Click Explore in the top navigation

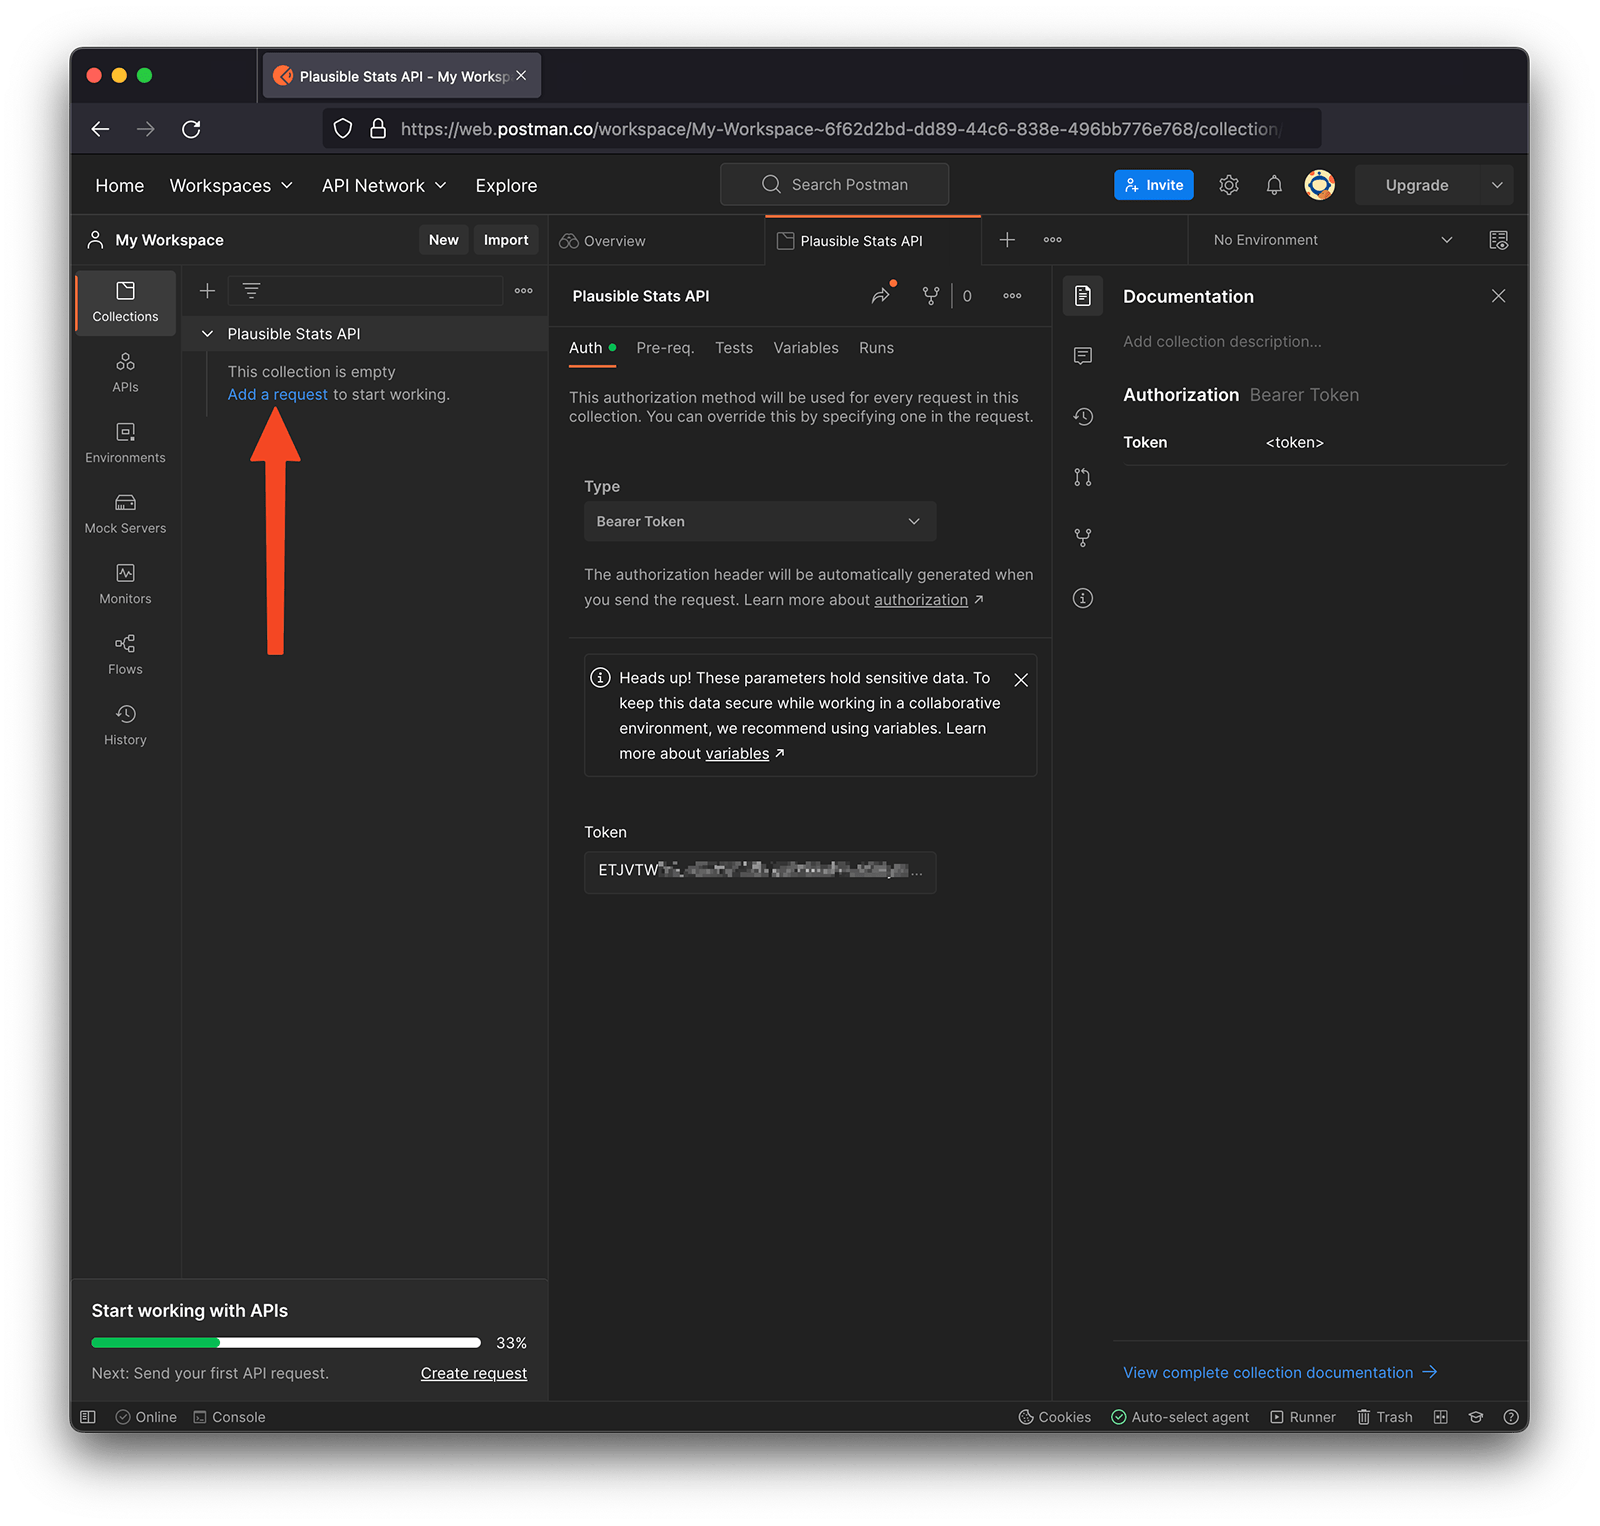pyautogui.click(x=506, y=186)
